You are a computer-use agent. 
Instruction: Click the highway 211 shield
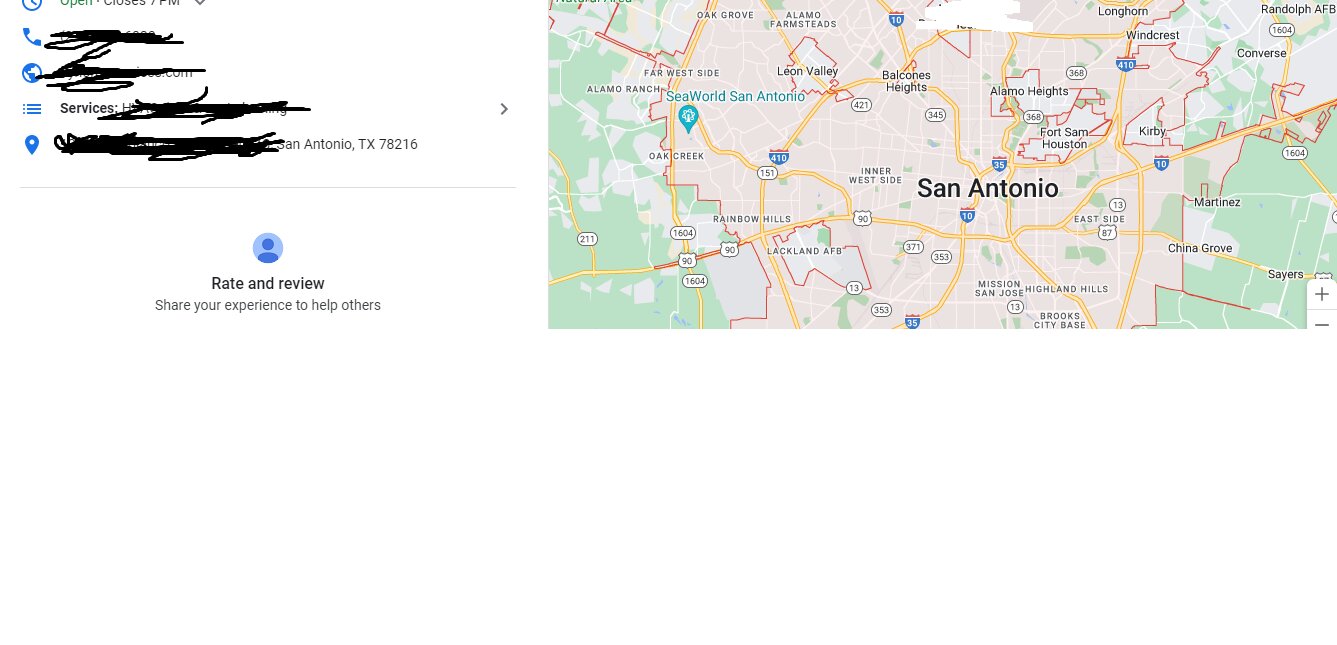click(x=587, y=239)
